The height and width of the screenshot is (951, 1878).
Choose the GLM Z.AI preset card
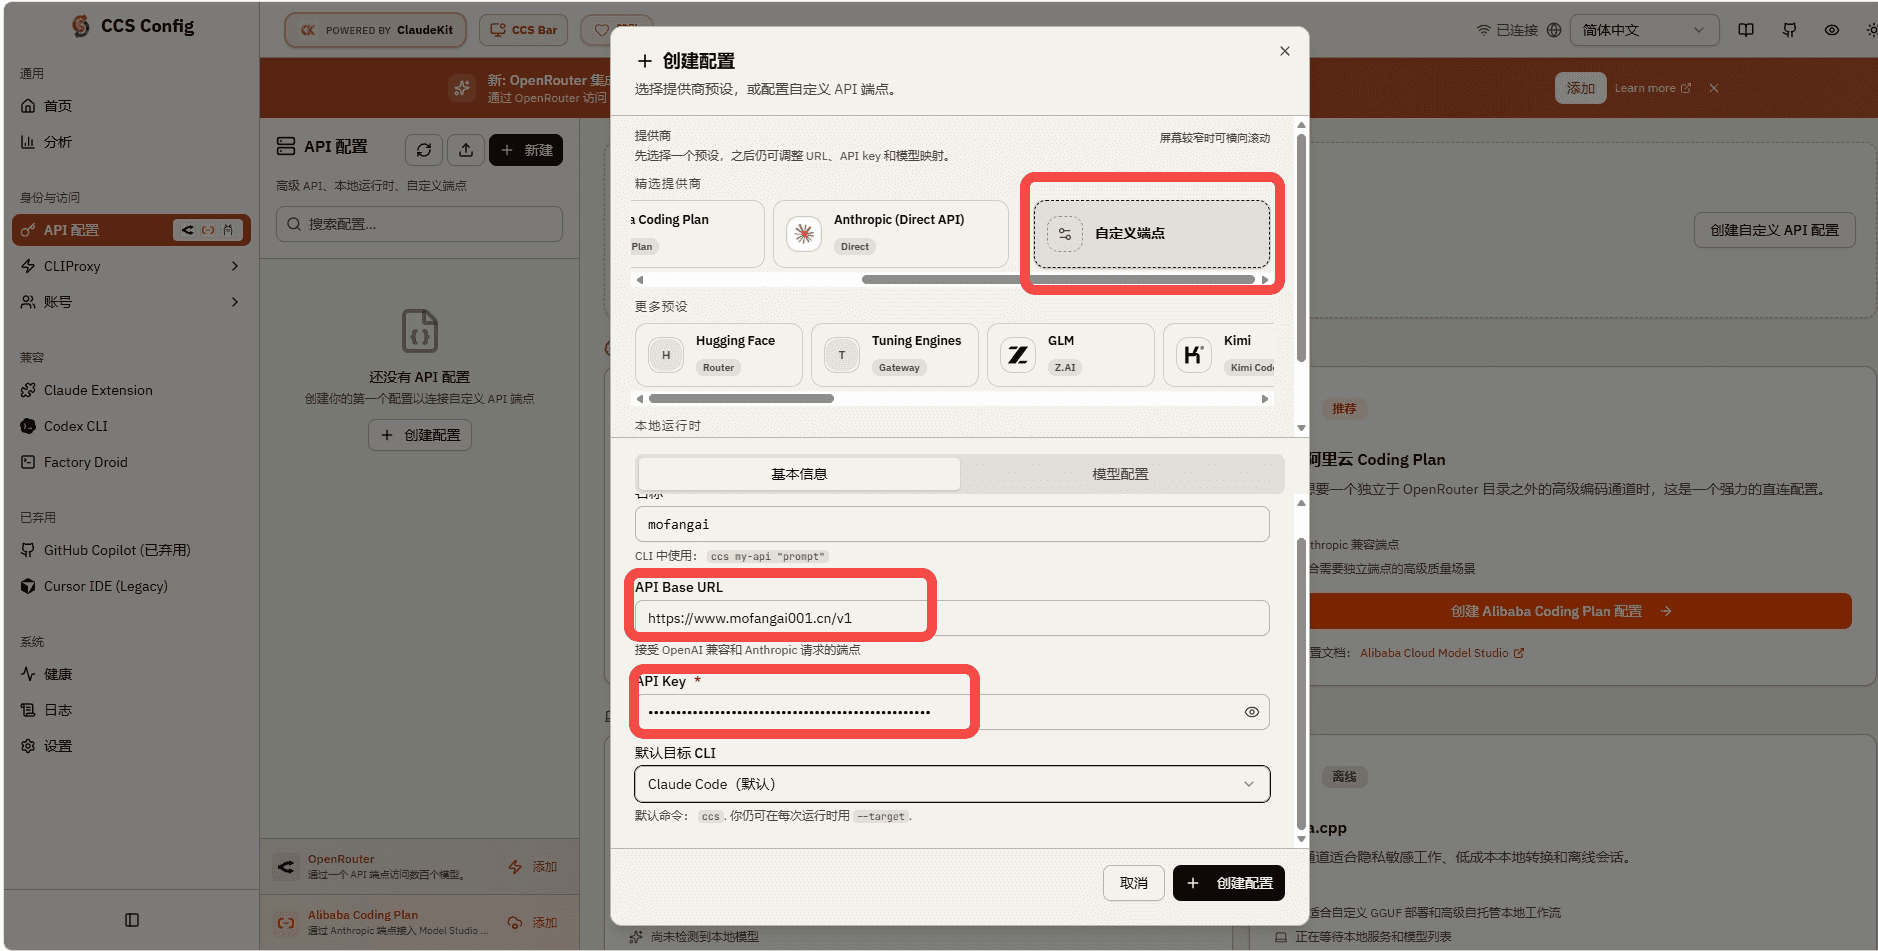point(1071,355)
